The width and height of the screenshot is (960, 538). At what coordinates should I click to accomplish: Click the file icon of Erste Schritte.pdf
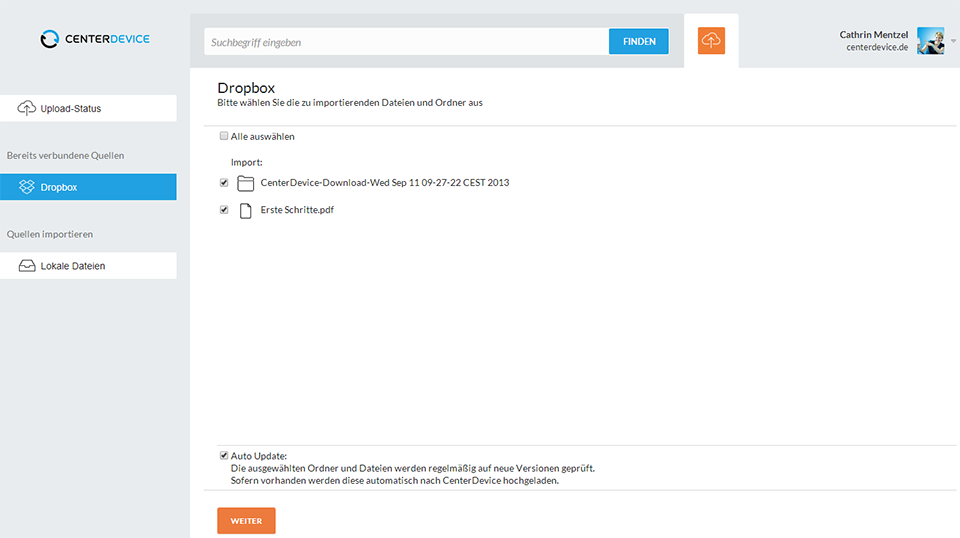[246, 211]
